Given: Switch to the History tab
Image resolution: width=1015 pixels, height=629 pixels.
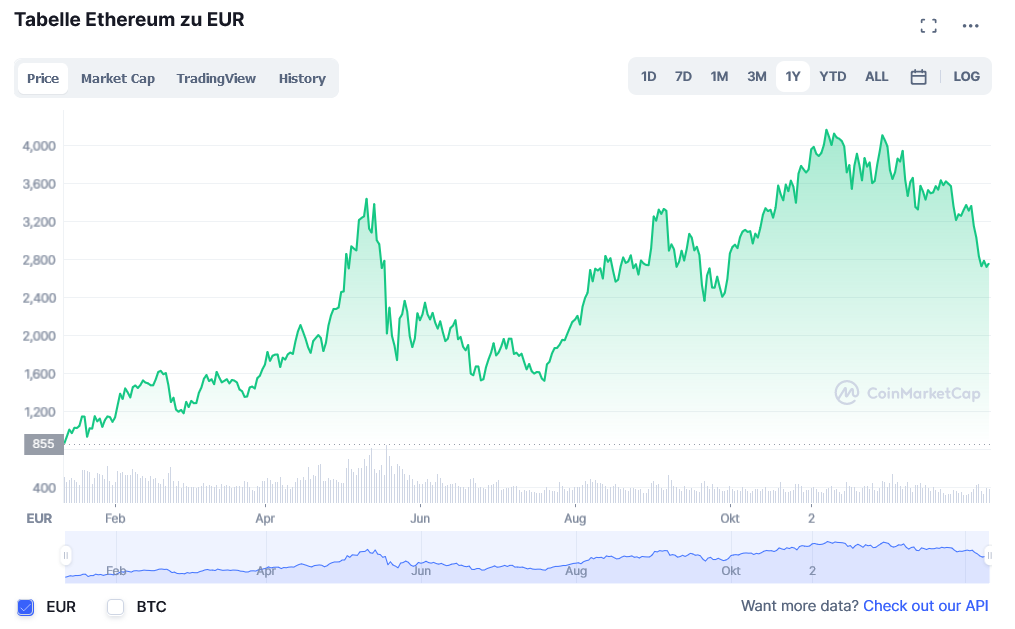Looking at the screenshot, I should point(302,78).
